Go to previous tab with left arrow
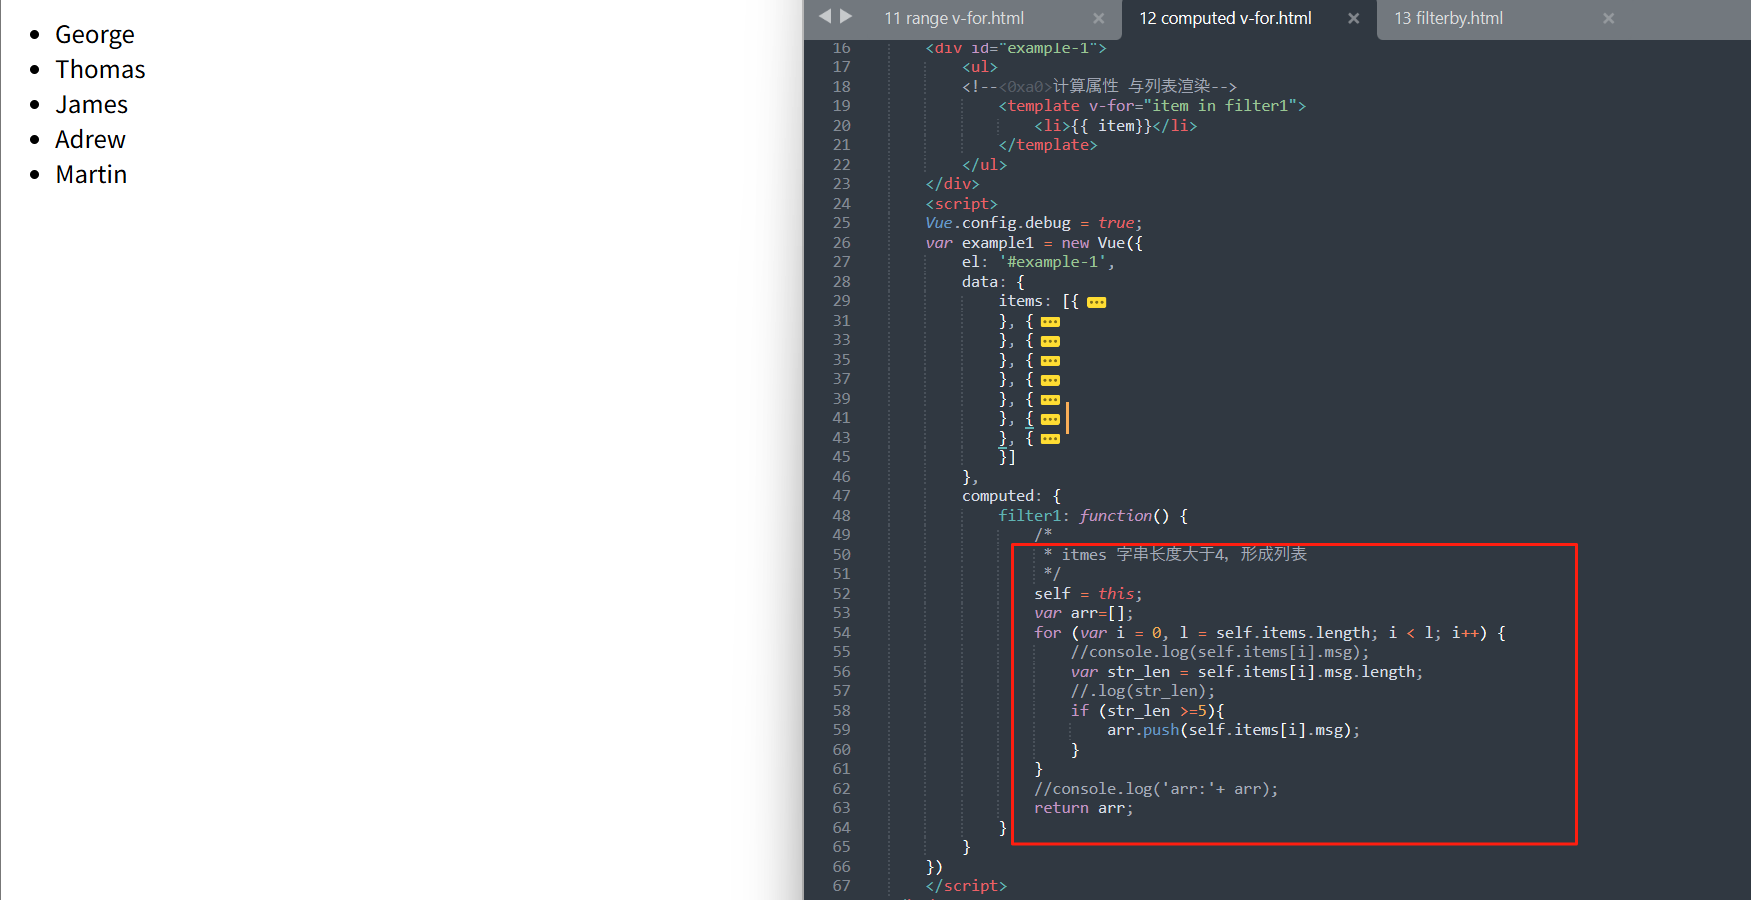 coord(825,16)
